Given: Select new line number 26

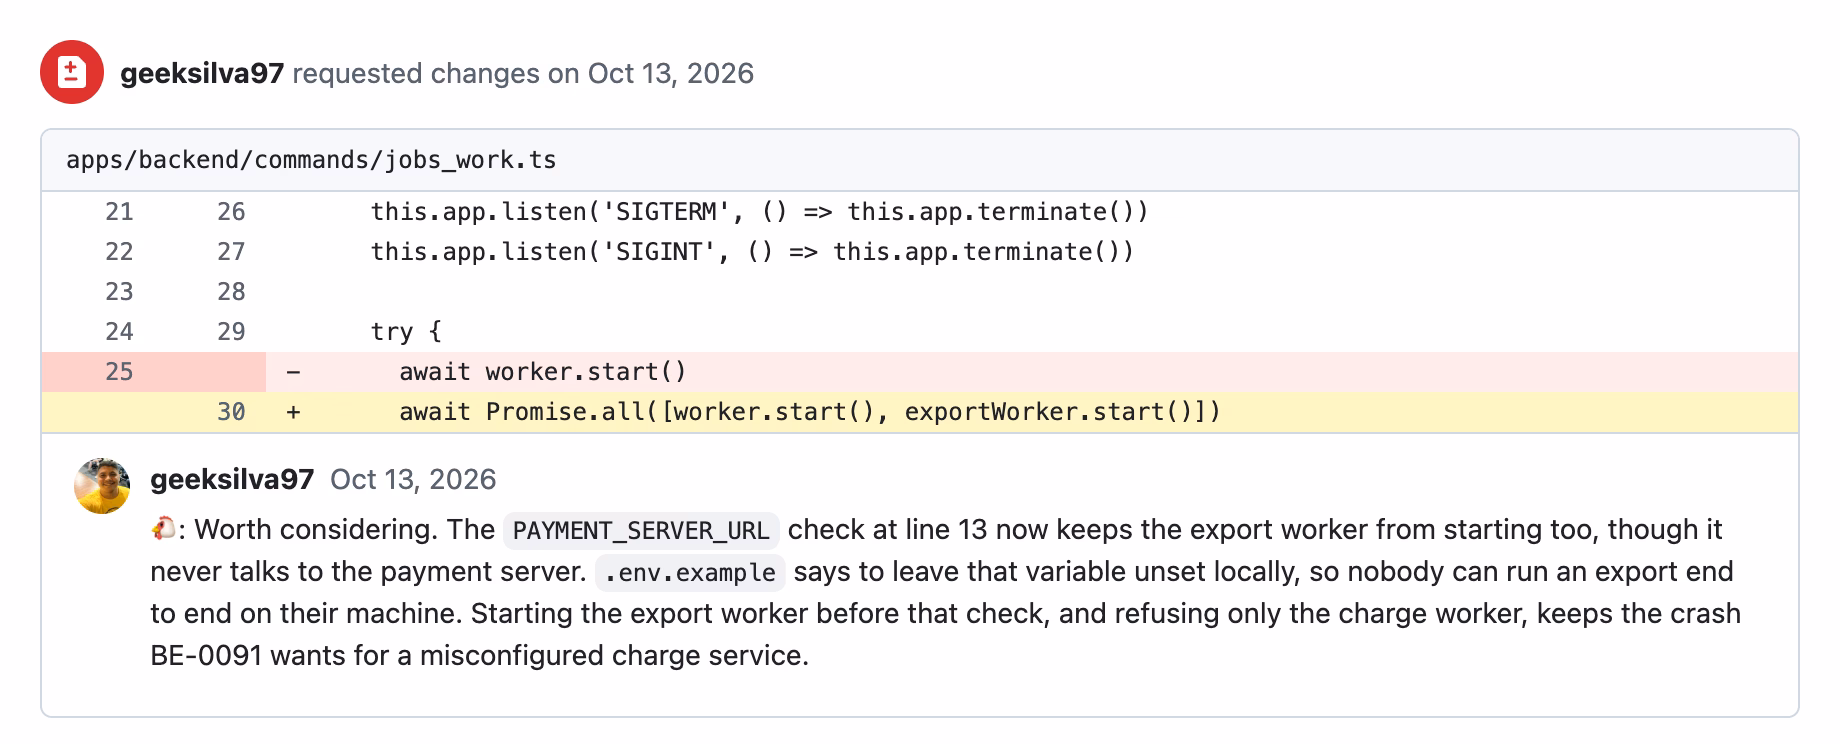Looking at the screenshot, I should (231, 212).
